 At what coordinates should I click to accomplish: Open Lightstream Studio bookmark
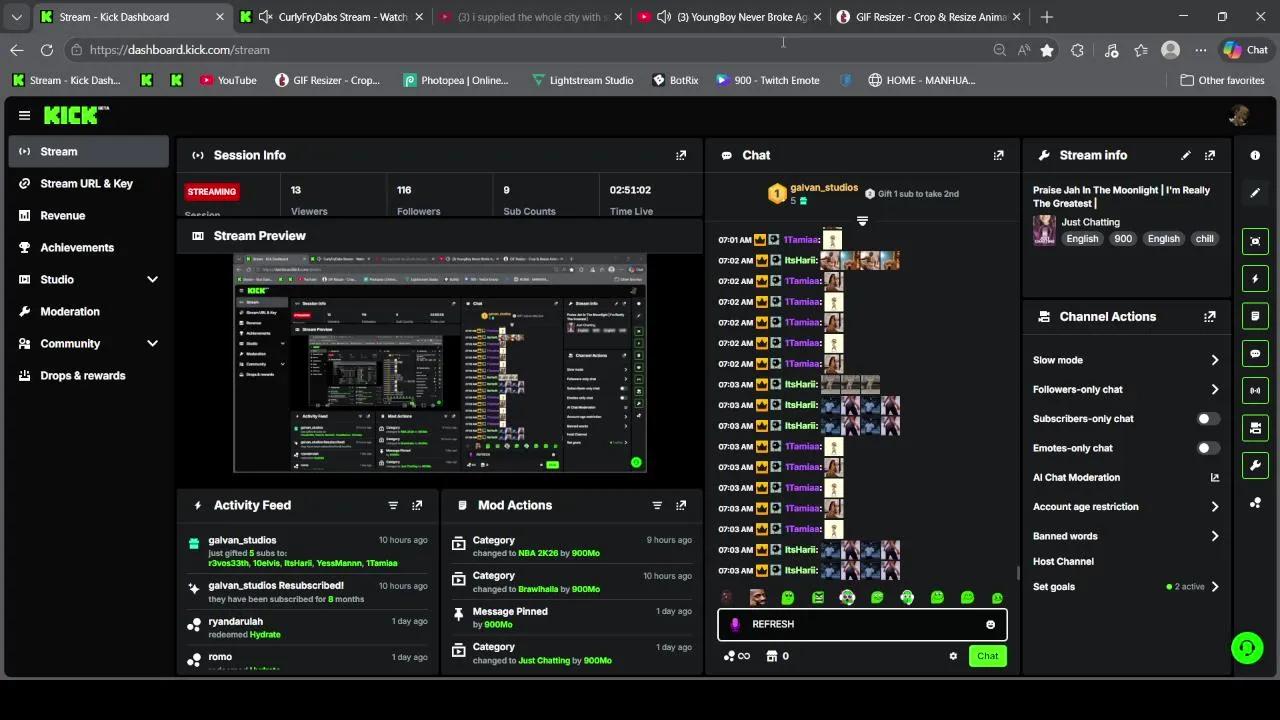click(583, 80)
